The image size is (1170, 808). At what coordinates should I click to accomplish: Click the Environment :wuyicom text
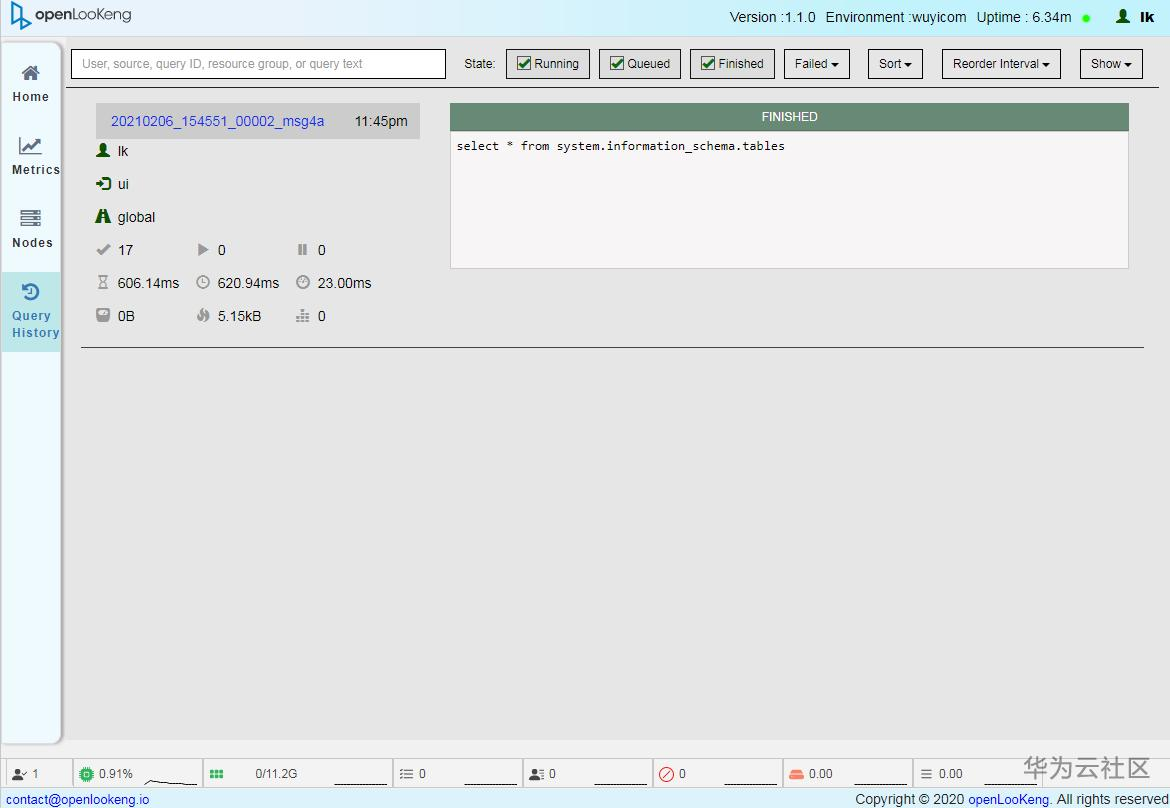(x=895, y=17)
